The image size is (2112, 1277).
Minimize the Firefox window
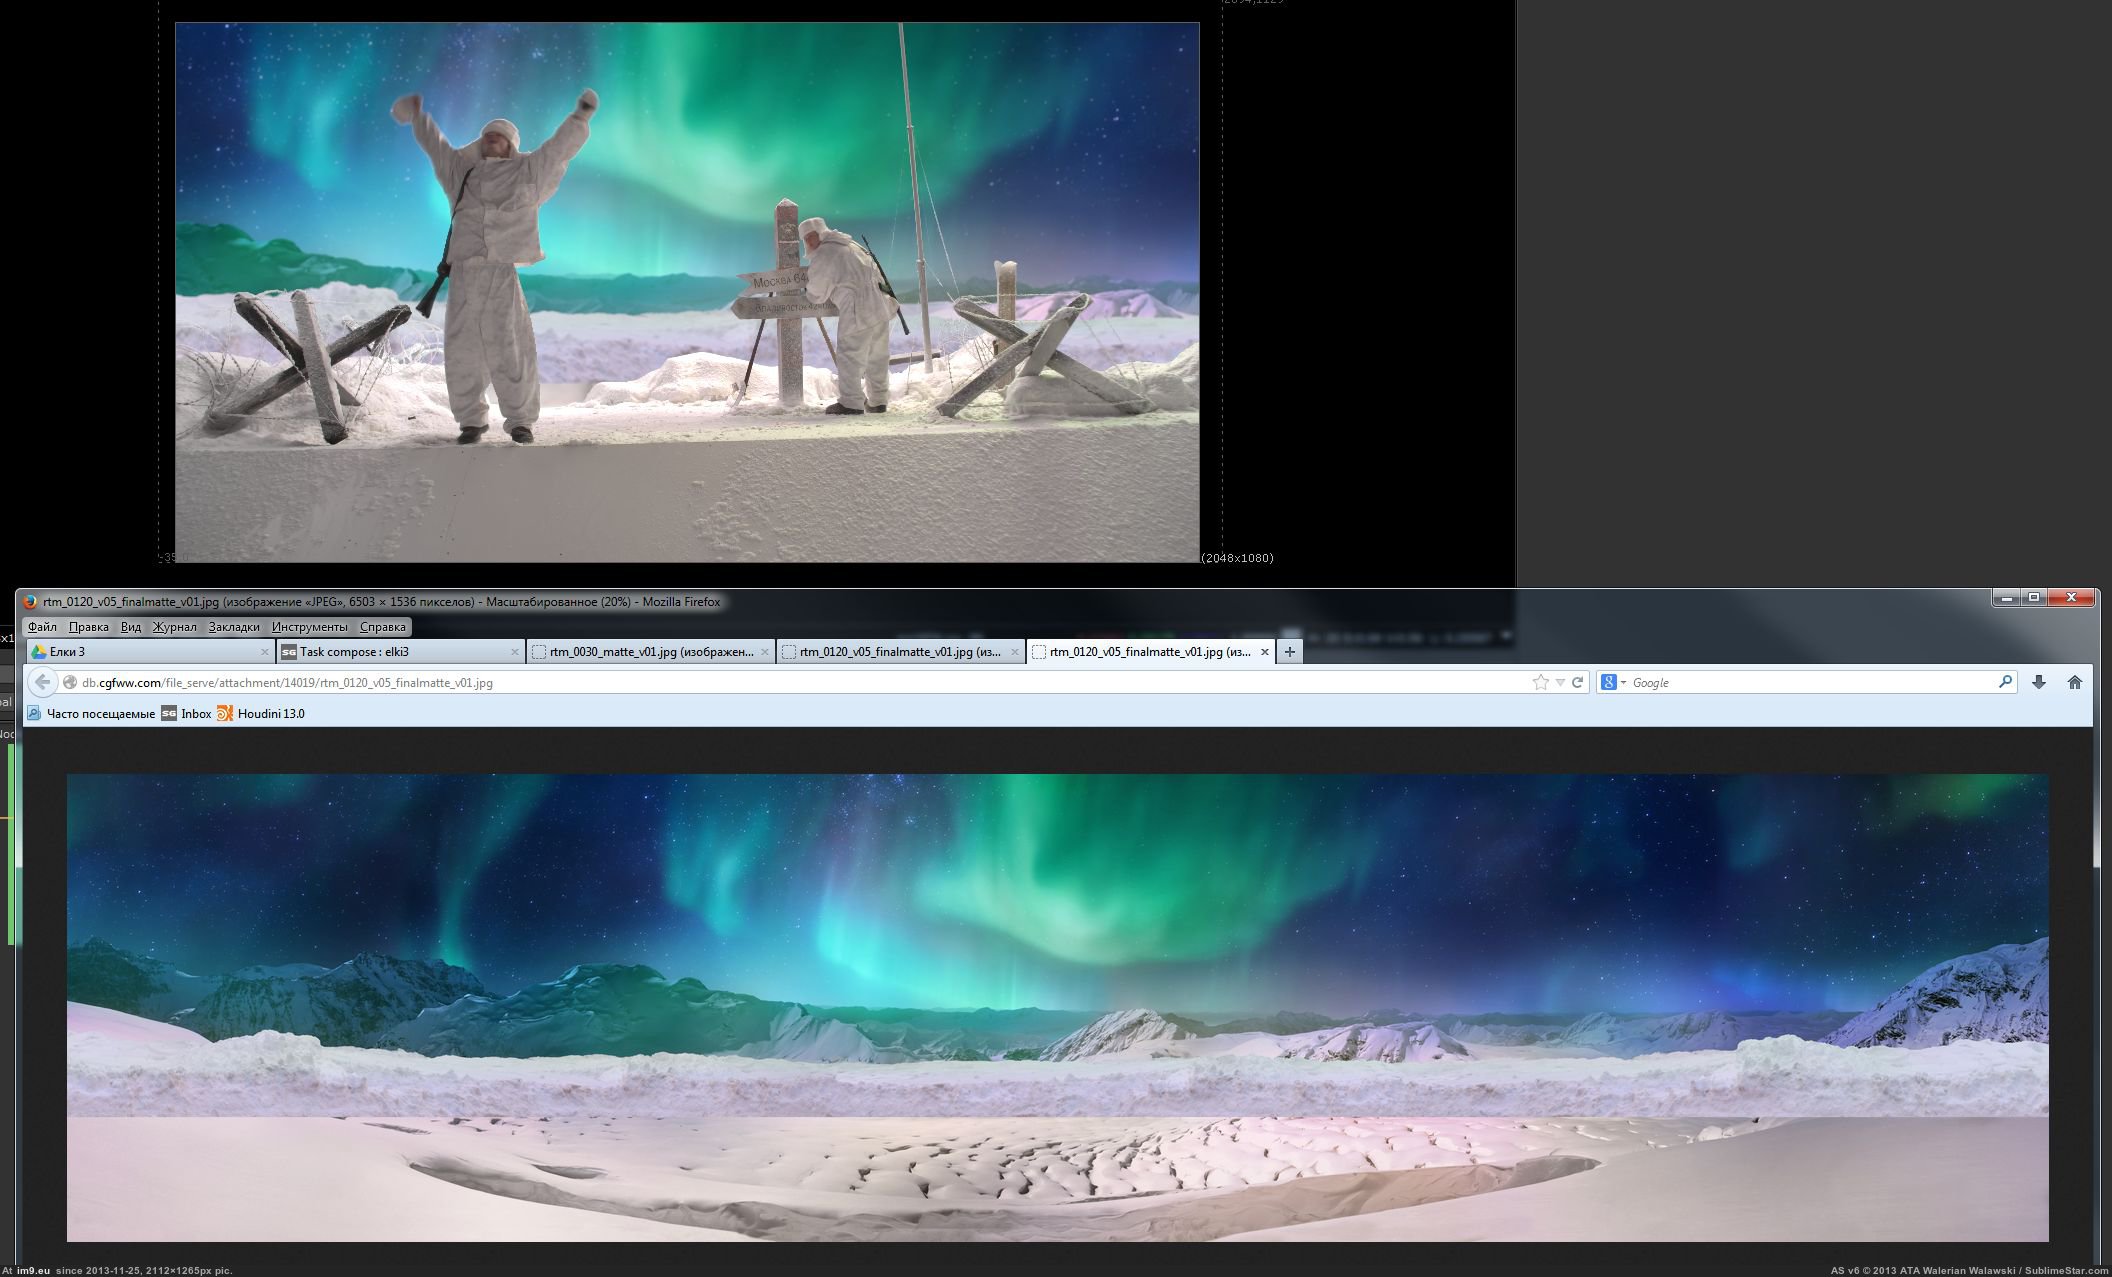tap(2004, 598)
